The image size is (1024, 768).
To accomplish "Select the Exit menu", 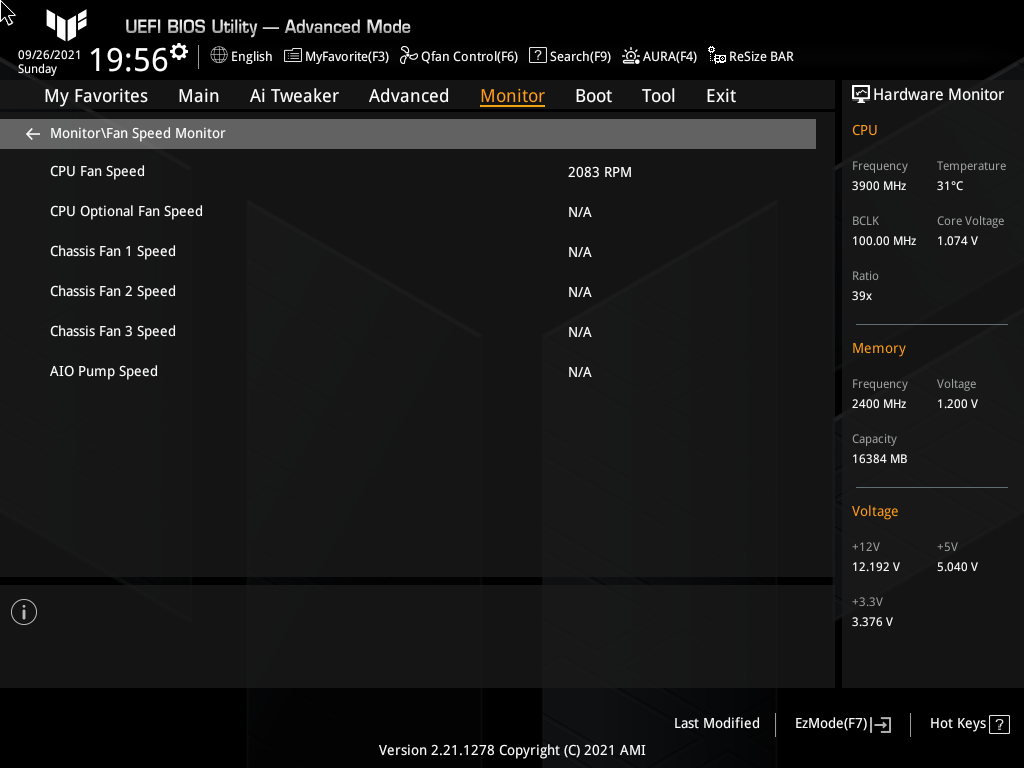I will click(720, 95).
